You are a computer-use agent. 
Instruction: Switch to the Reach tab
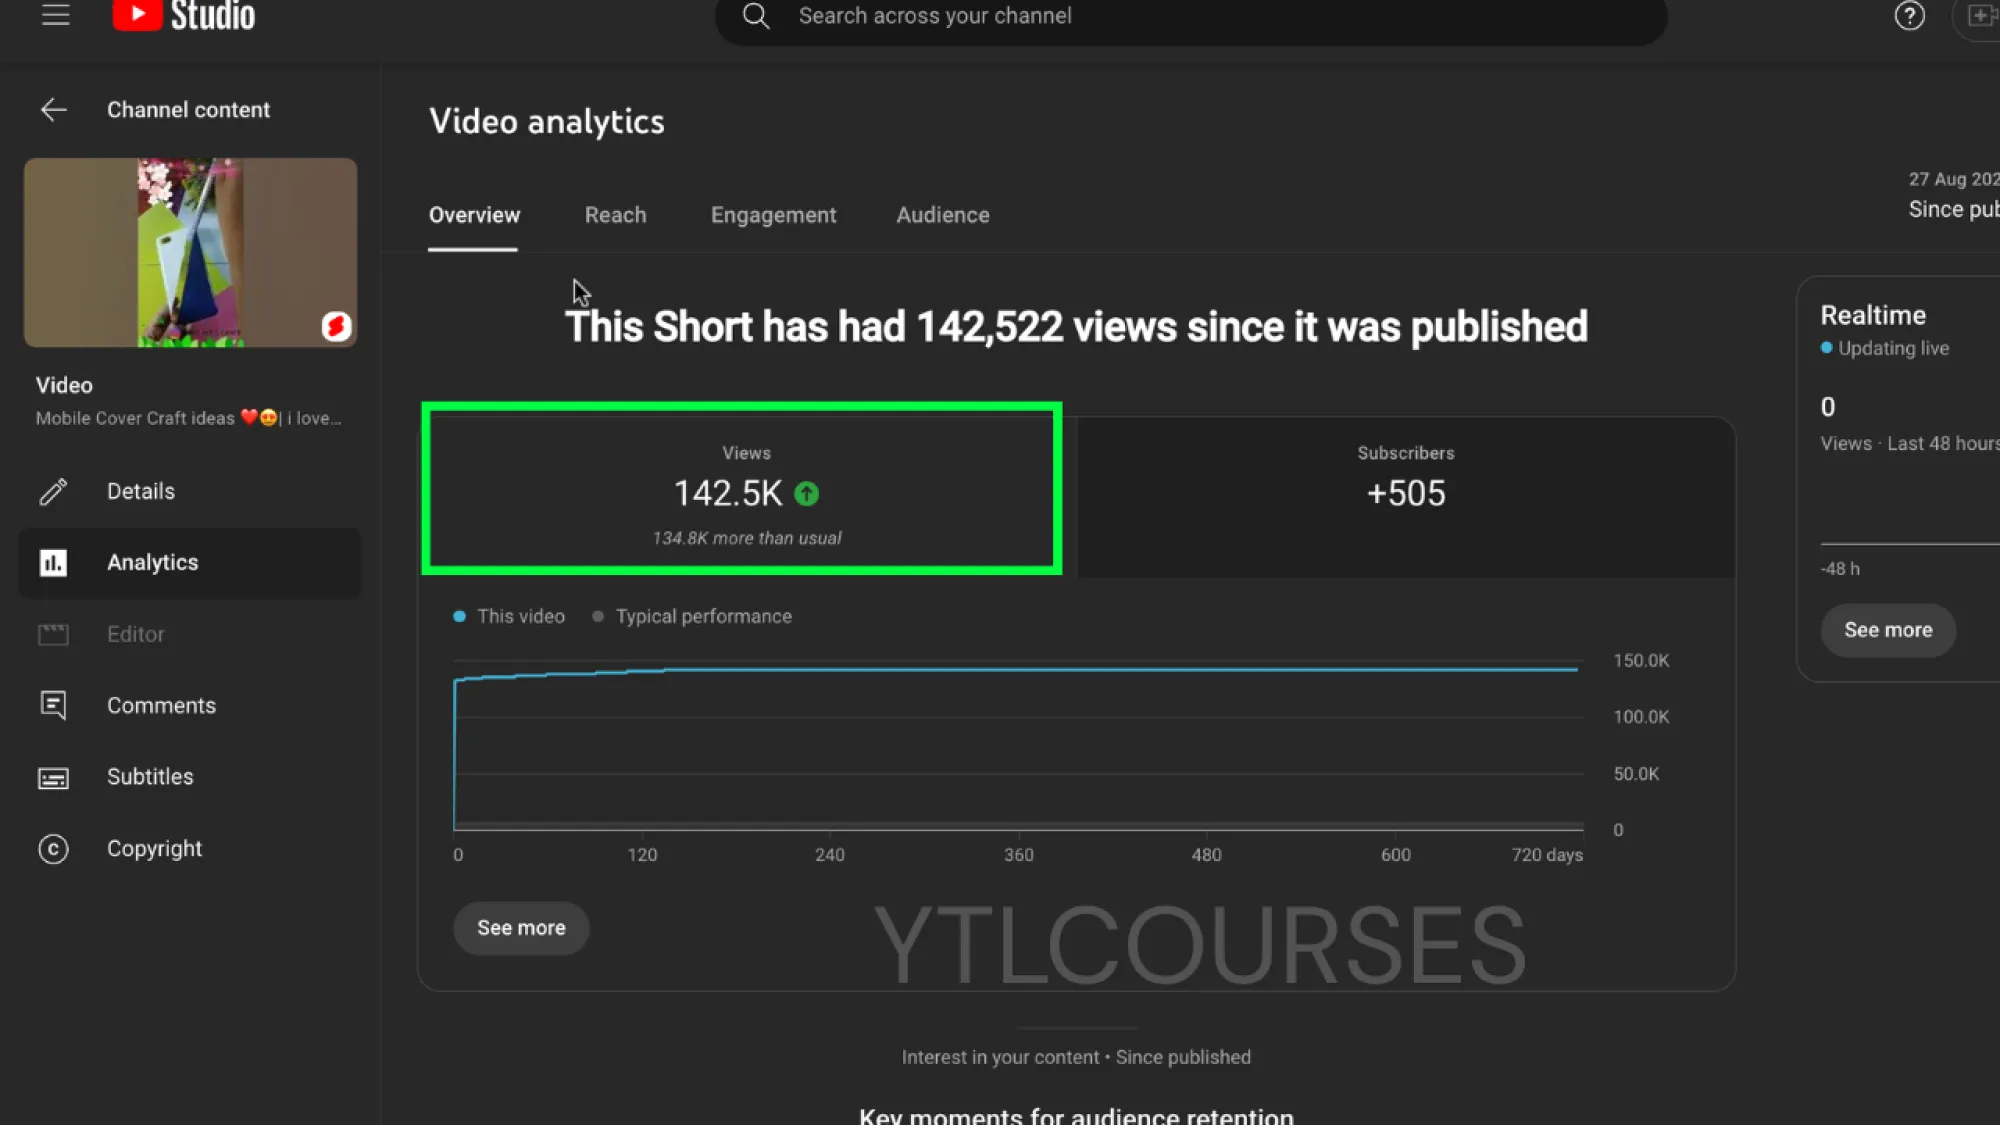click(x=615, y=214)
